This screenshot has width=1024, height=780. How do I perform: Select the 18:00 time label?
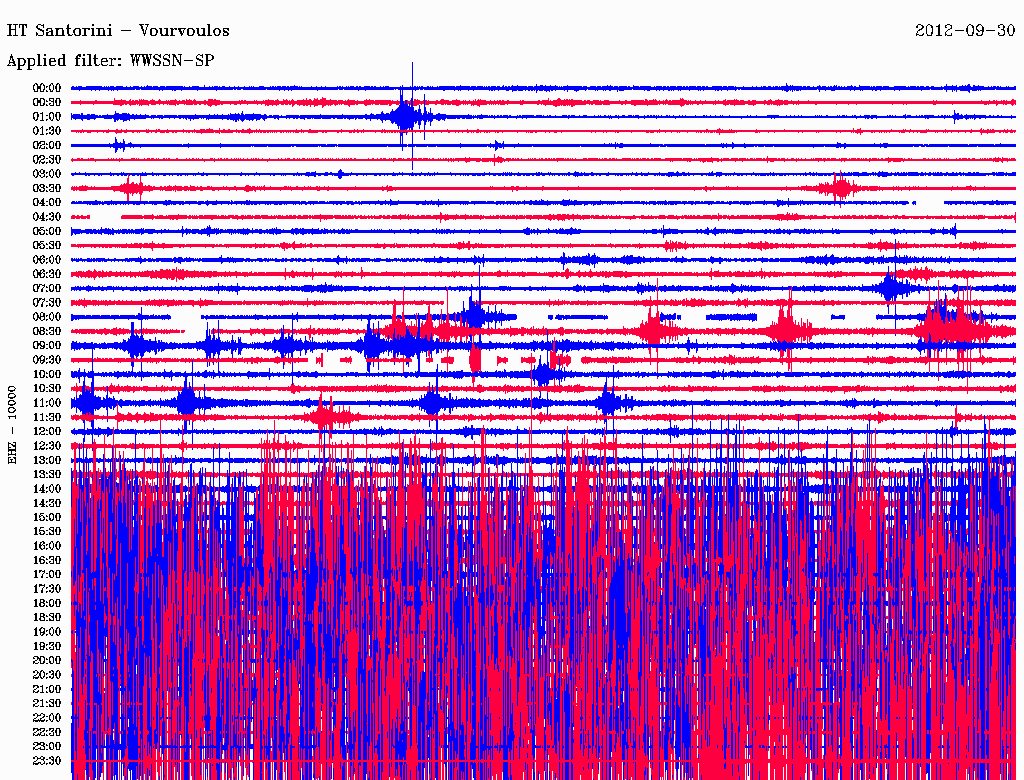(47, 603)
